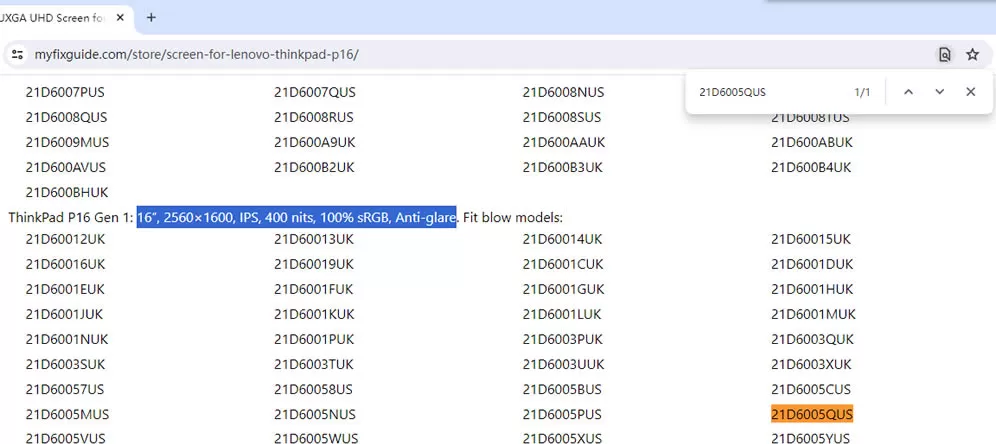Click model number 21D6009MUS

pos(67,143)
